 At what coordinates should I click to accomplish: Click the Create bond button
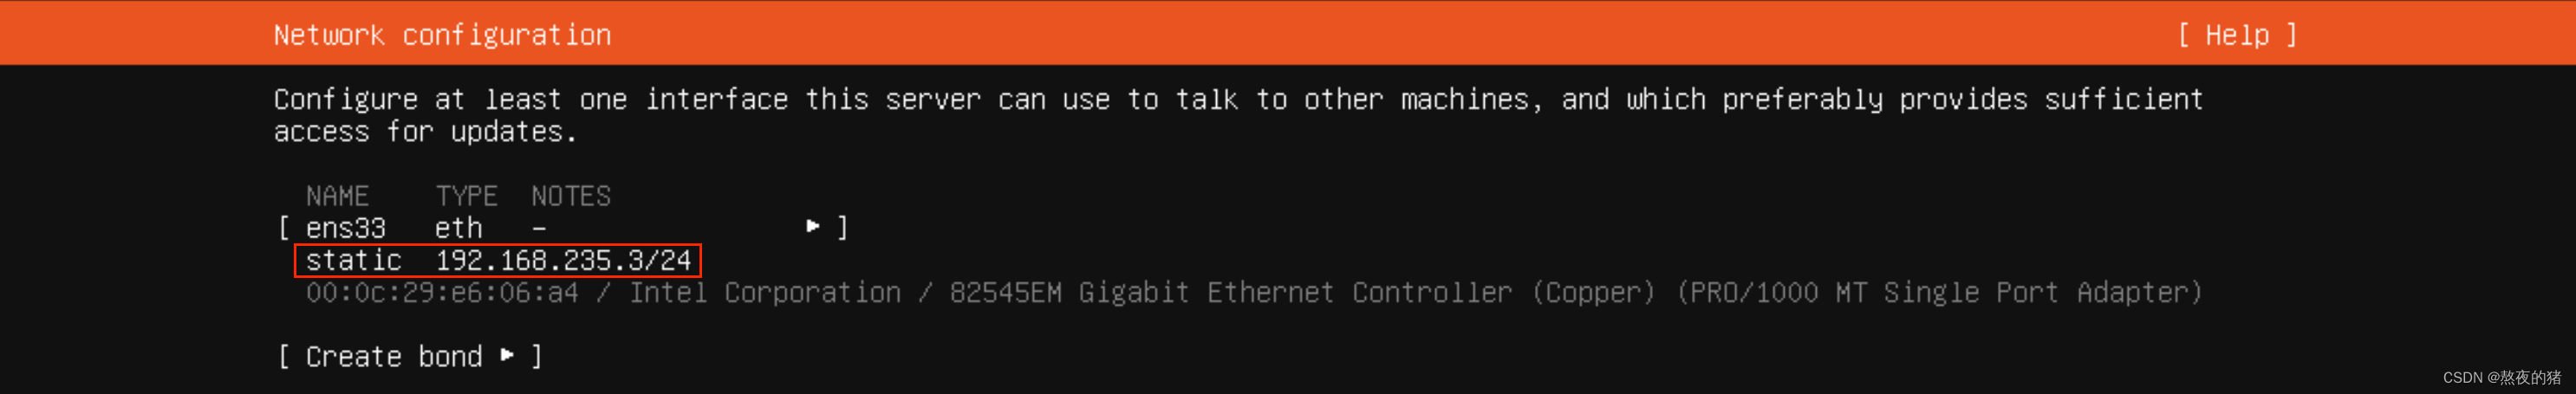coord(410,357)
